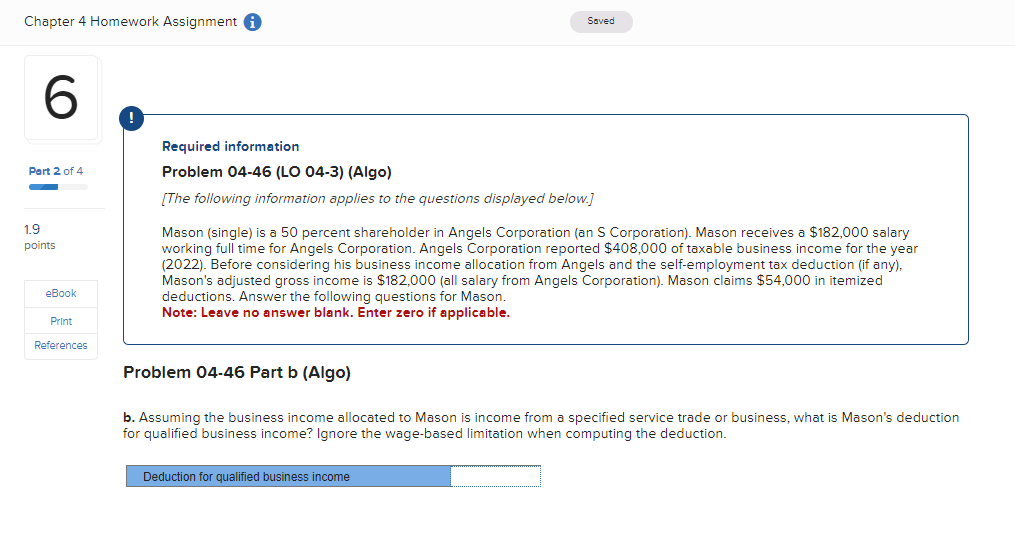Click the '1.9 points' value

[x=39, y=236]
